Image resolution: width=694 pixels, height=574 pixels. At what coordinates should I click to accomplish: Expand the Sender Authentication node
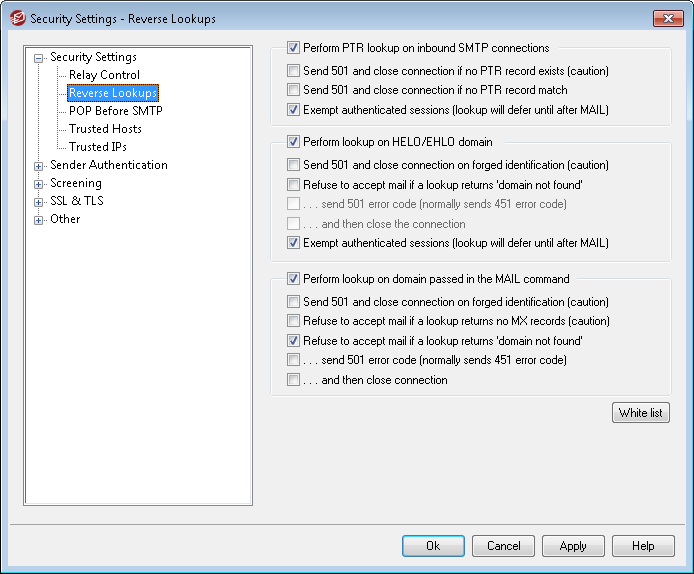click(x=39, y=166)
